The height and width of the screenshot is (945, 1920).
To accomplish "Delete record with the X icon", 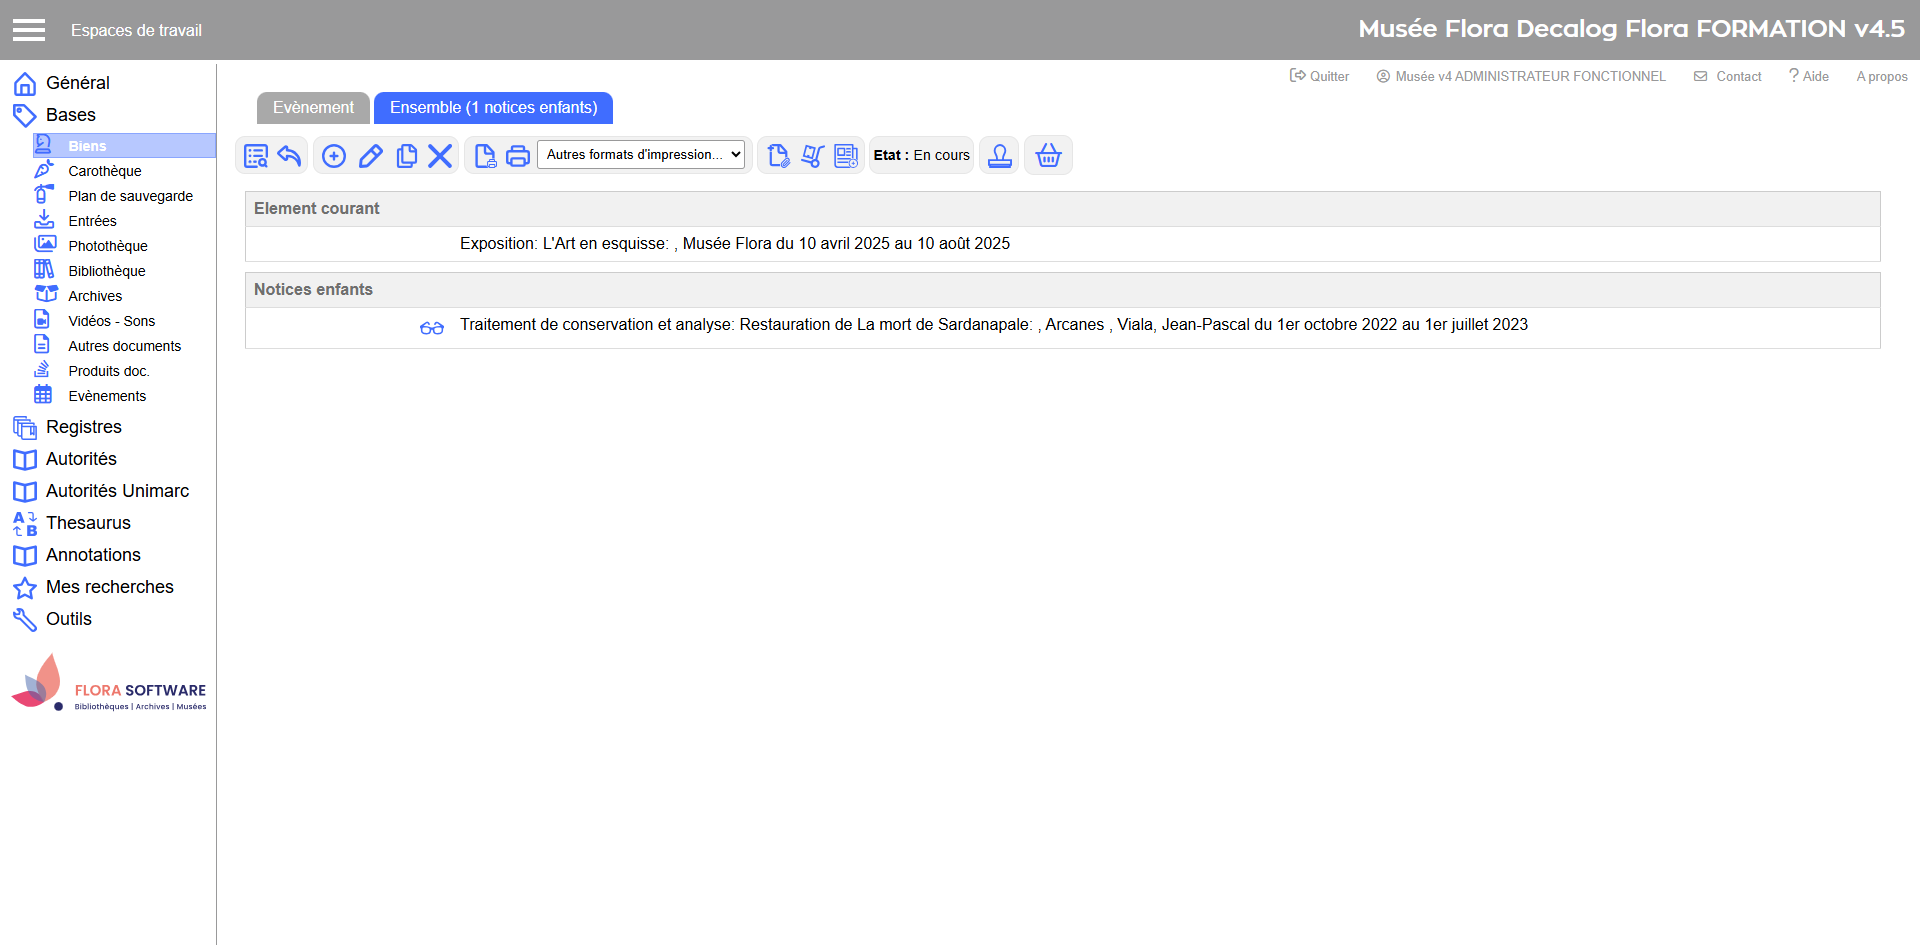I will (440, 156).
